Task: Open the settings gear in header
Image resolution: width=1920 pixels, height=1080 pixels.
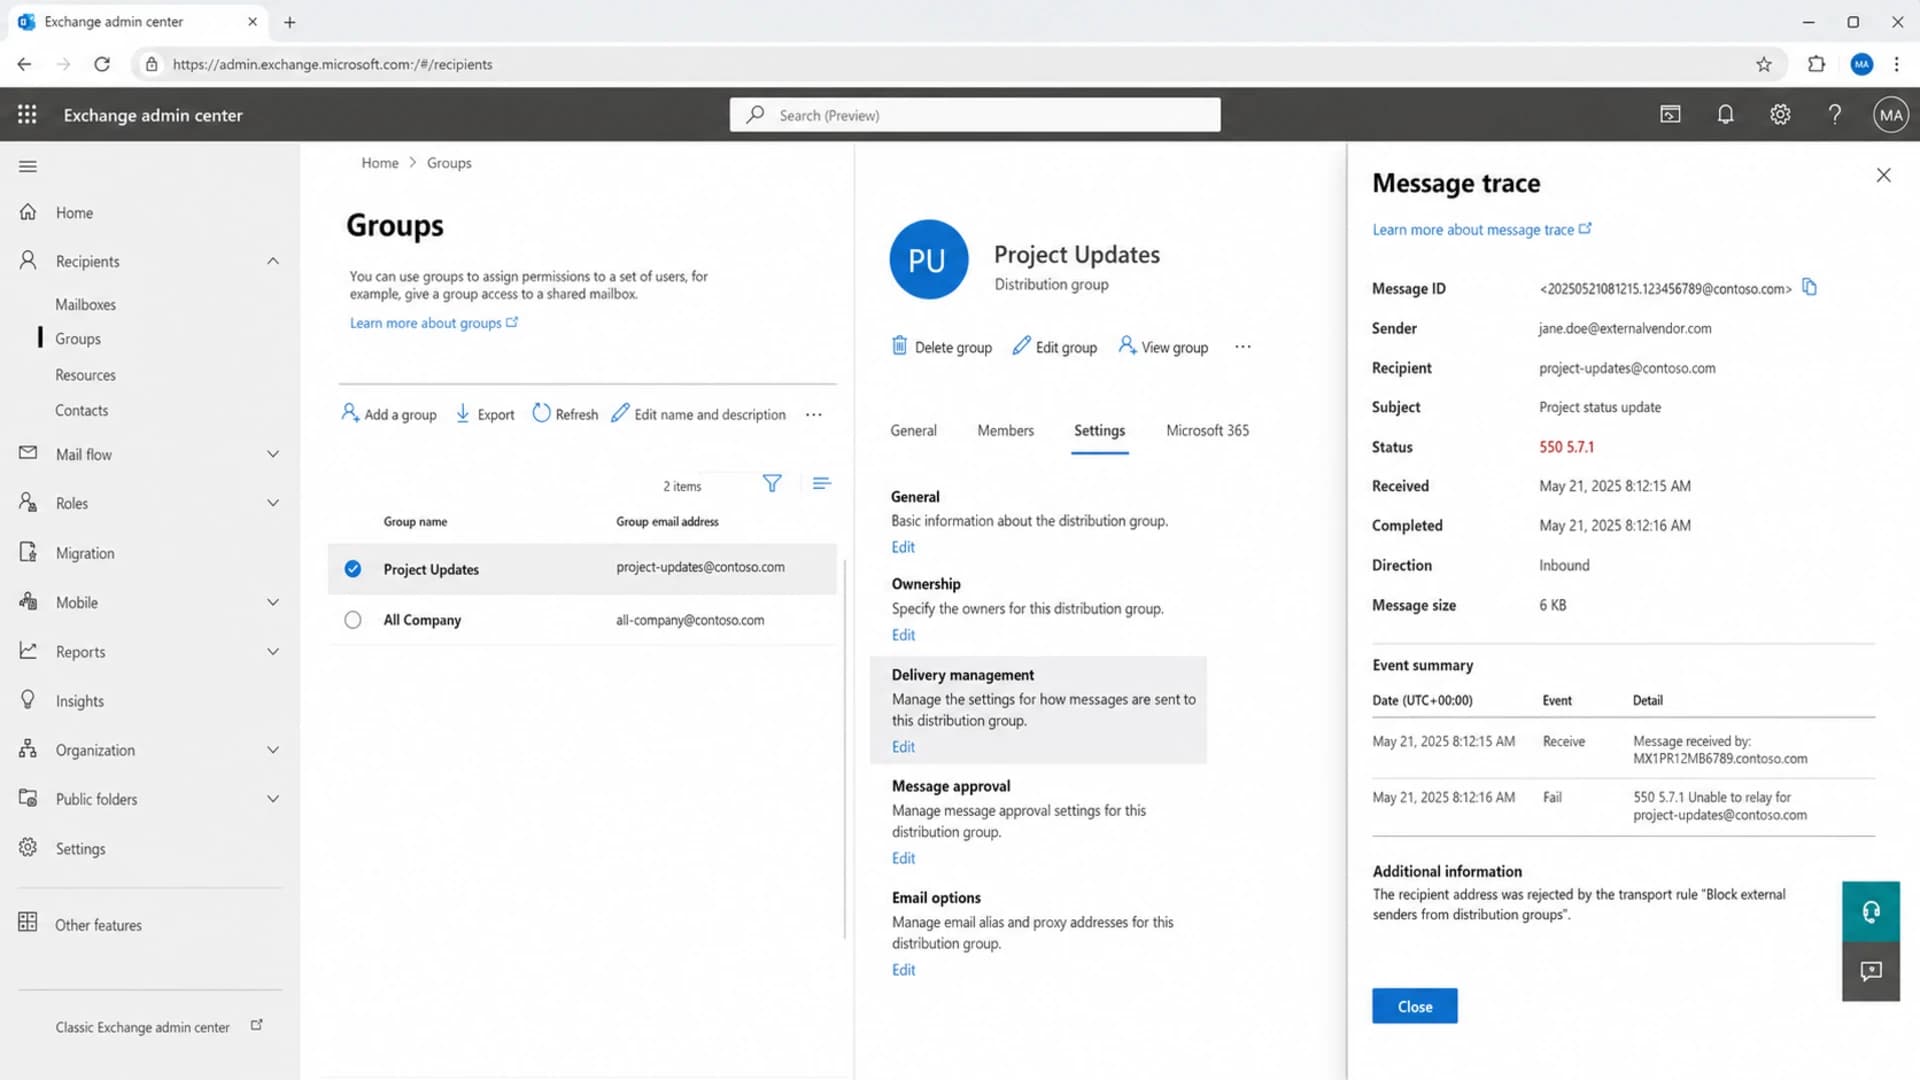Action: (1780, 115)
